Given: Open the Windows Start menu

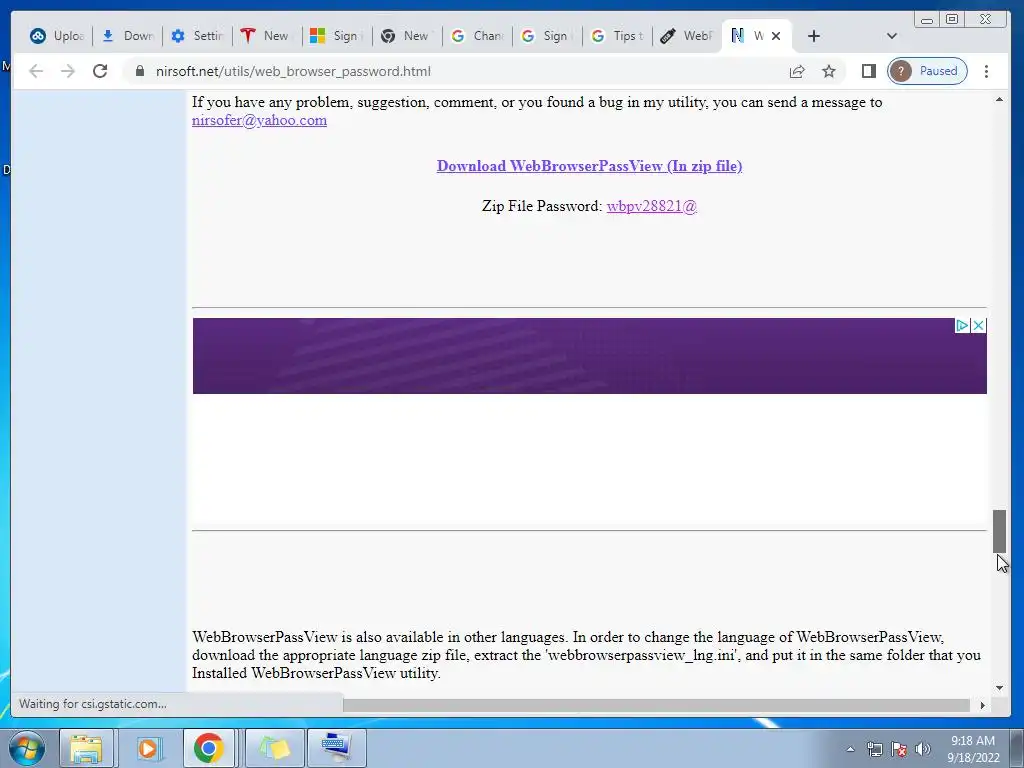Looking at the screenshot, I should 27,748.
